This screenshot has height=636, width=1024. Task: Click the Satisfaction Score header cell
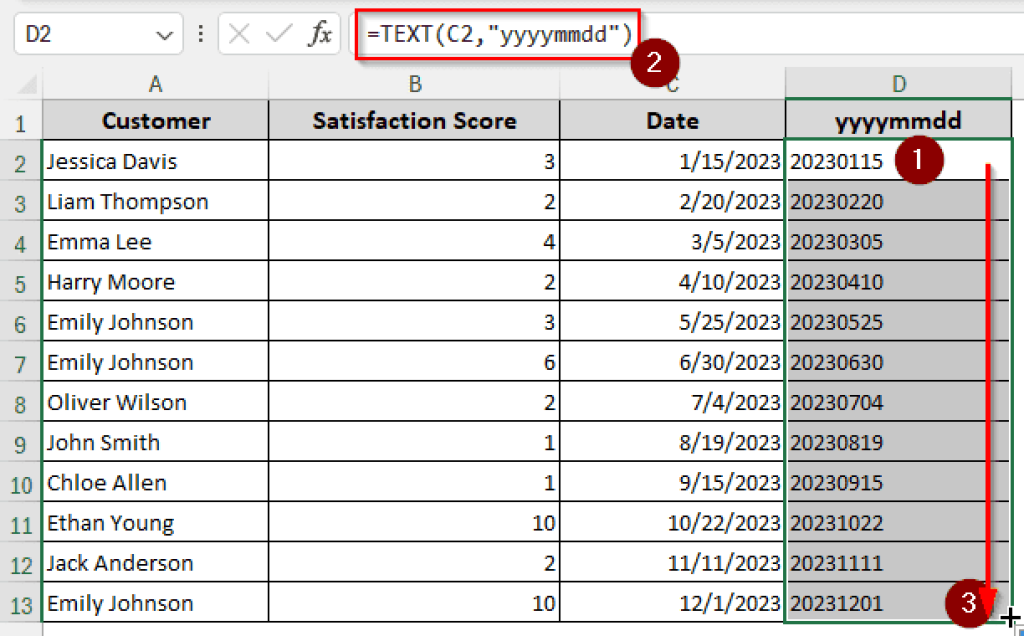(414, 120)
